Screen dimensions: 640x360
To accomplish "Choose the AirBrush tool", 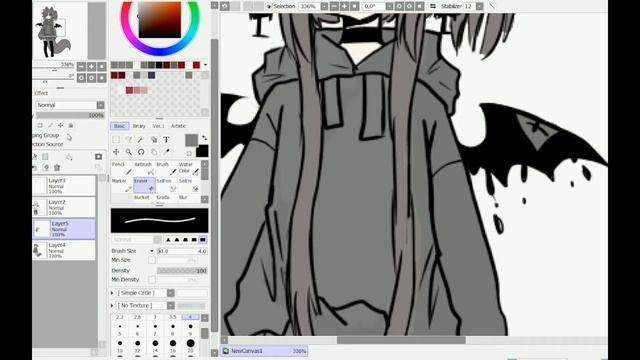I will tap(144, 169).
